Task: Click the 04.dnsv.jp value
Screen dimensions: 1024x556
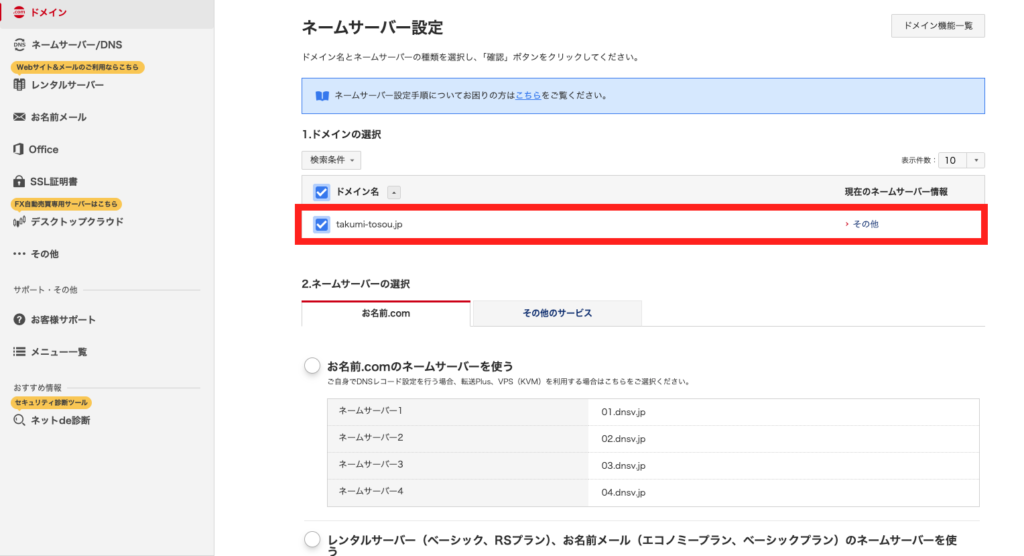Action: click(x=623, y=493)
